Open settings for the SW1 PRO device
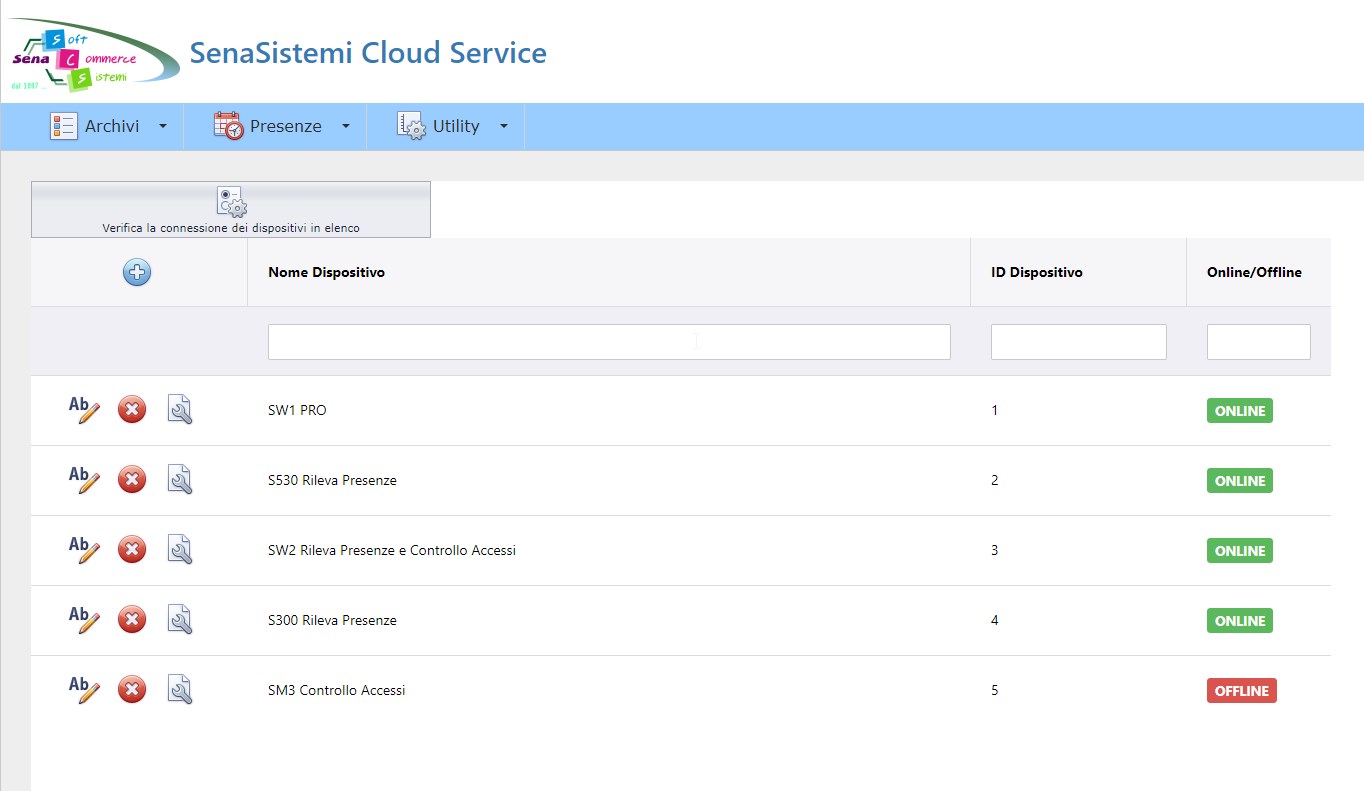This screenshot has height=791, width=1364. pyautogui.click(x=180, y=409)
